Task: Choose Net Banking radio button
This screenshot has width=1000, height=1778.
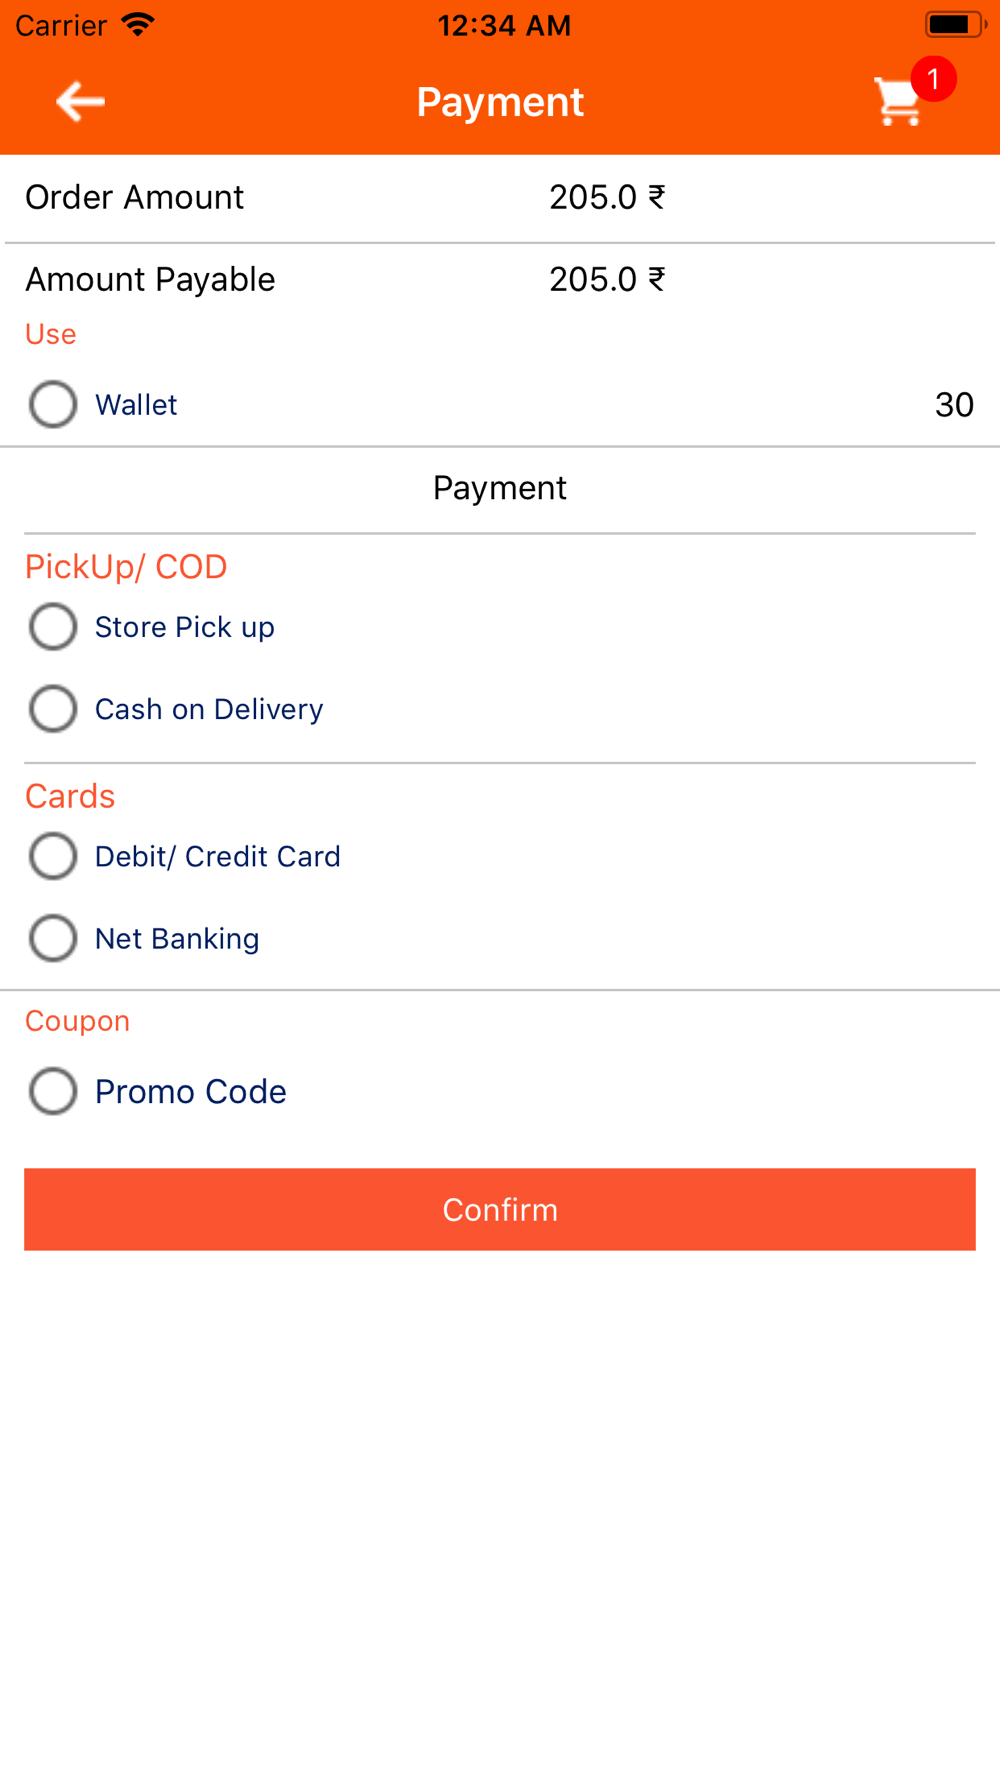Action: pos(53,939)
